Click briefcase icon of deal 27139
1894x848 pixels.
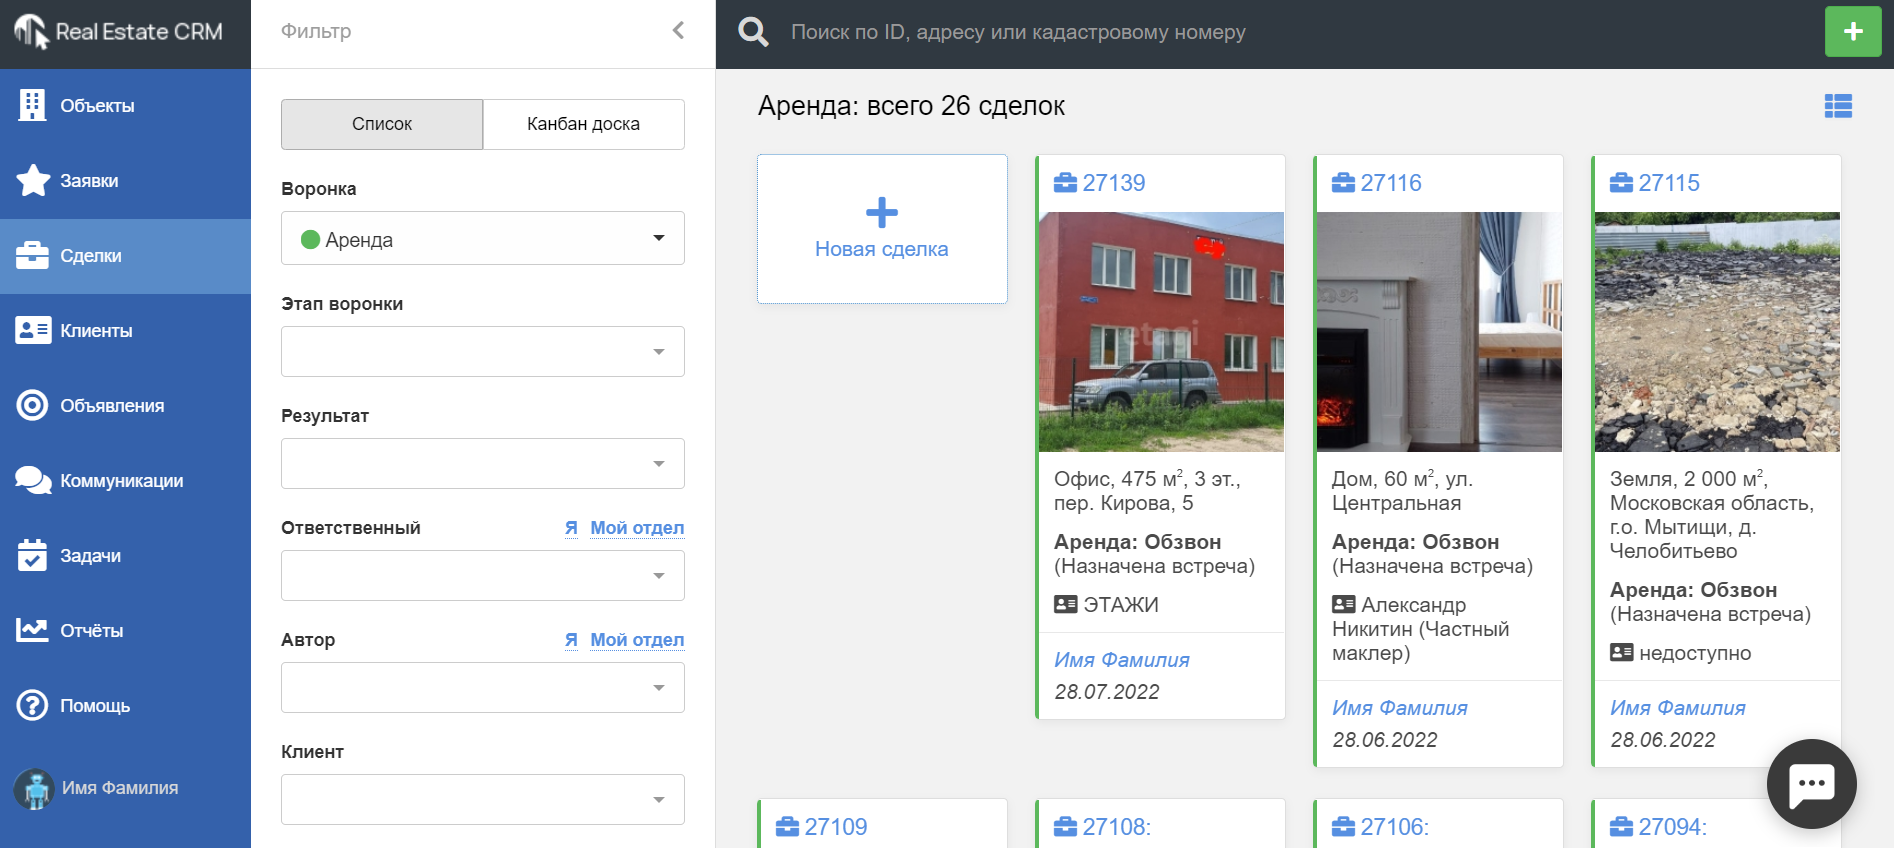[1066, 183]
